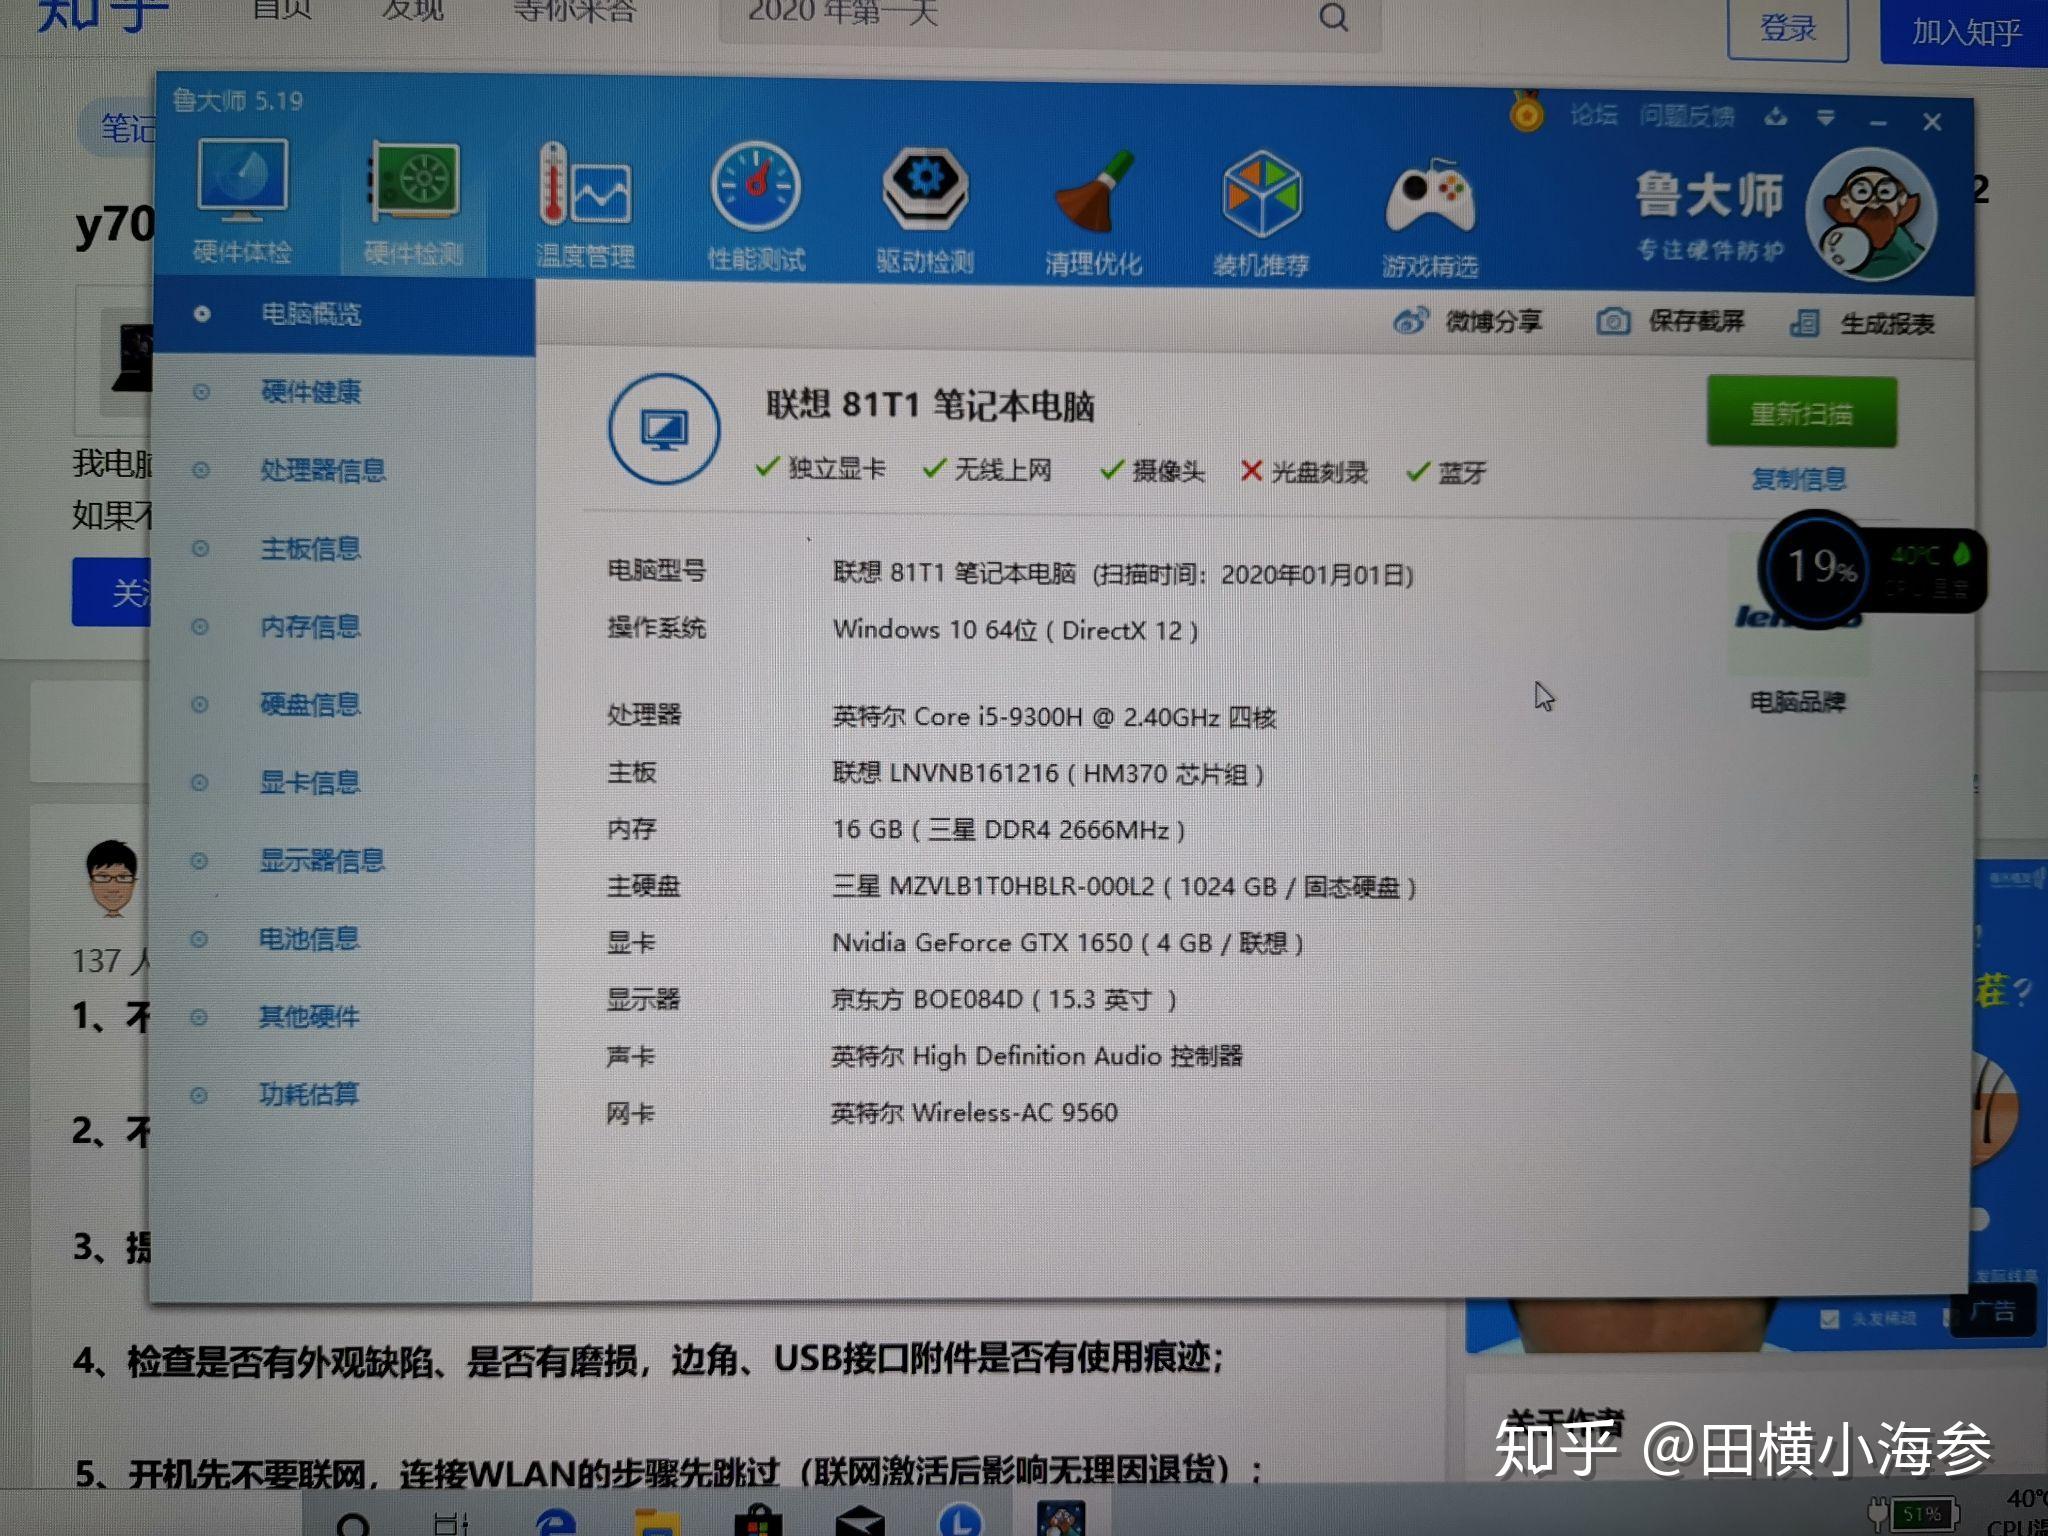
Task: Click the graphics card value Nvidia GeForce GTX 1650
Action: (x=1067, y=942)
